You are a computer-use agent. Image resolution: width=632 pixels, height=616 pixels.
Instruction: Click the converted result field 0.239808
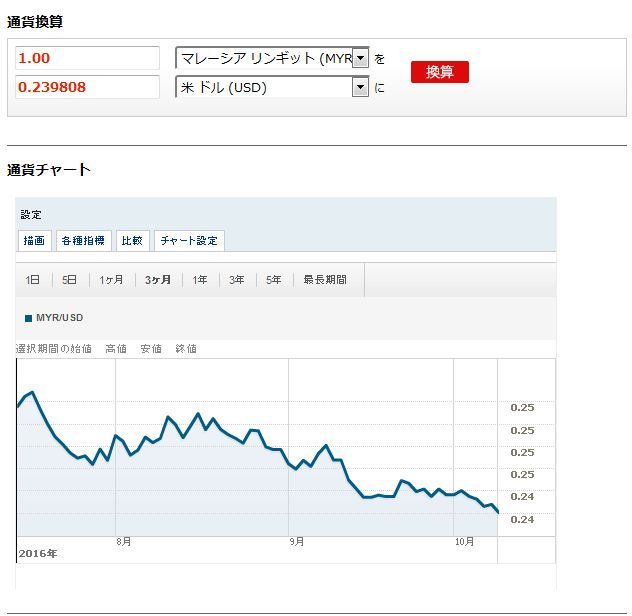(x=87, y=87)
